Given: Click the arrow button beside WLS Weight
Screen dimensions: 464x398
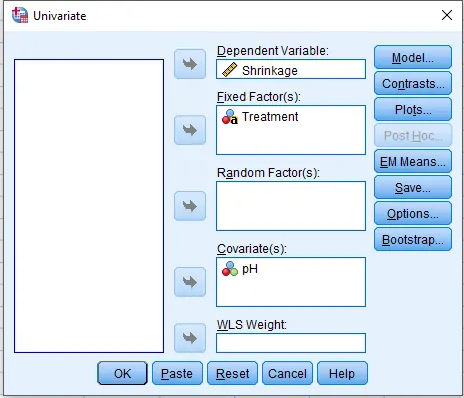Looking at the screenshot, I should (190, 338).
